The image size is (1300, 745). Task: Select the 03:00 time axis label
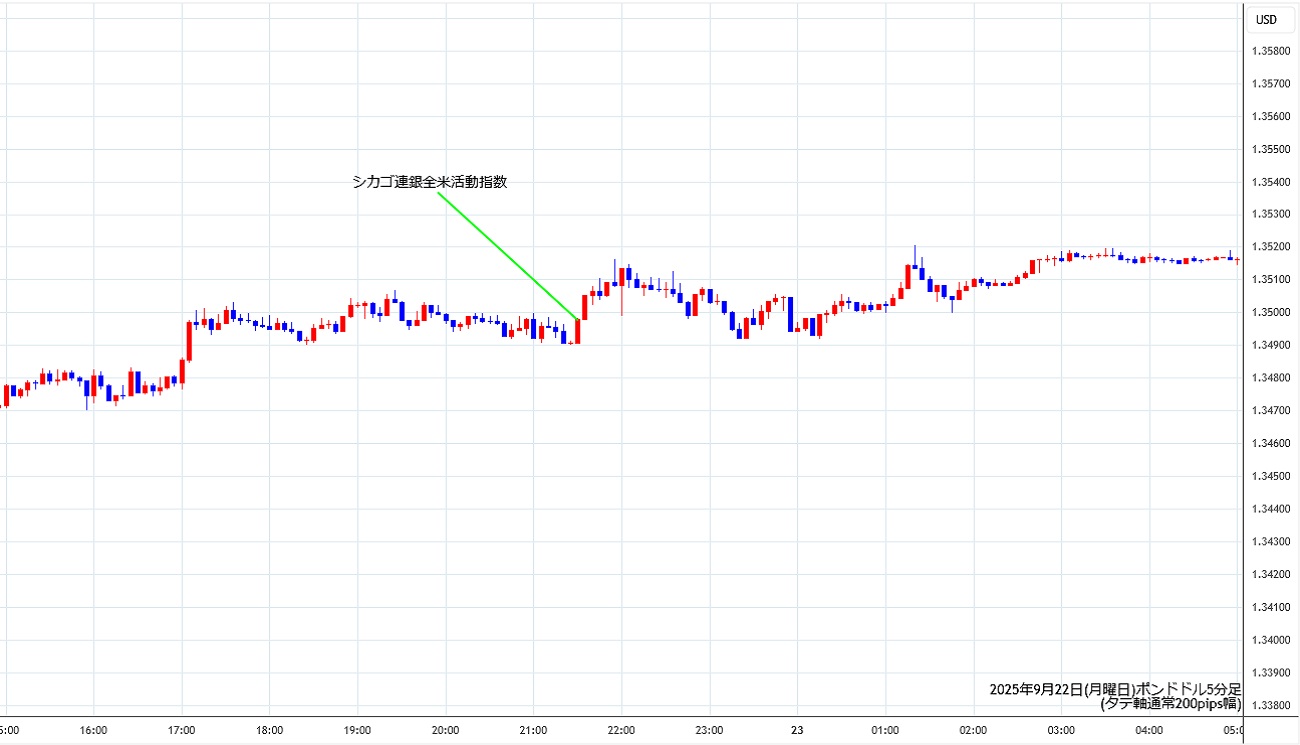point(1061,730)
